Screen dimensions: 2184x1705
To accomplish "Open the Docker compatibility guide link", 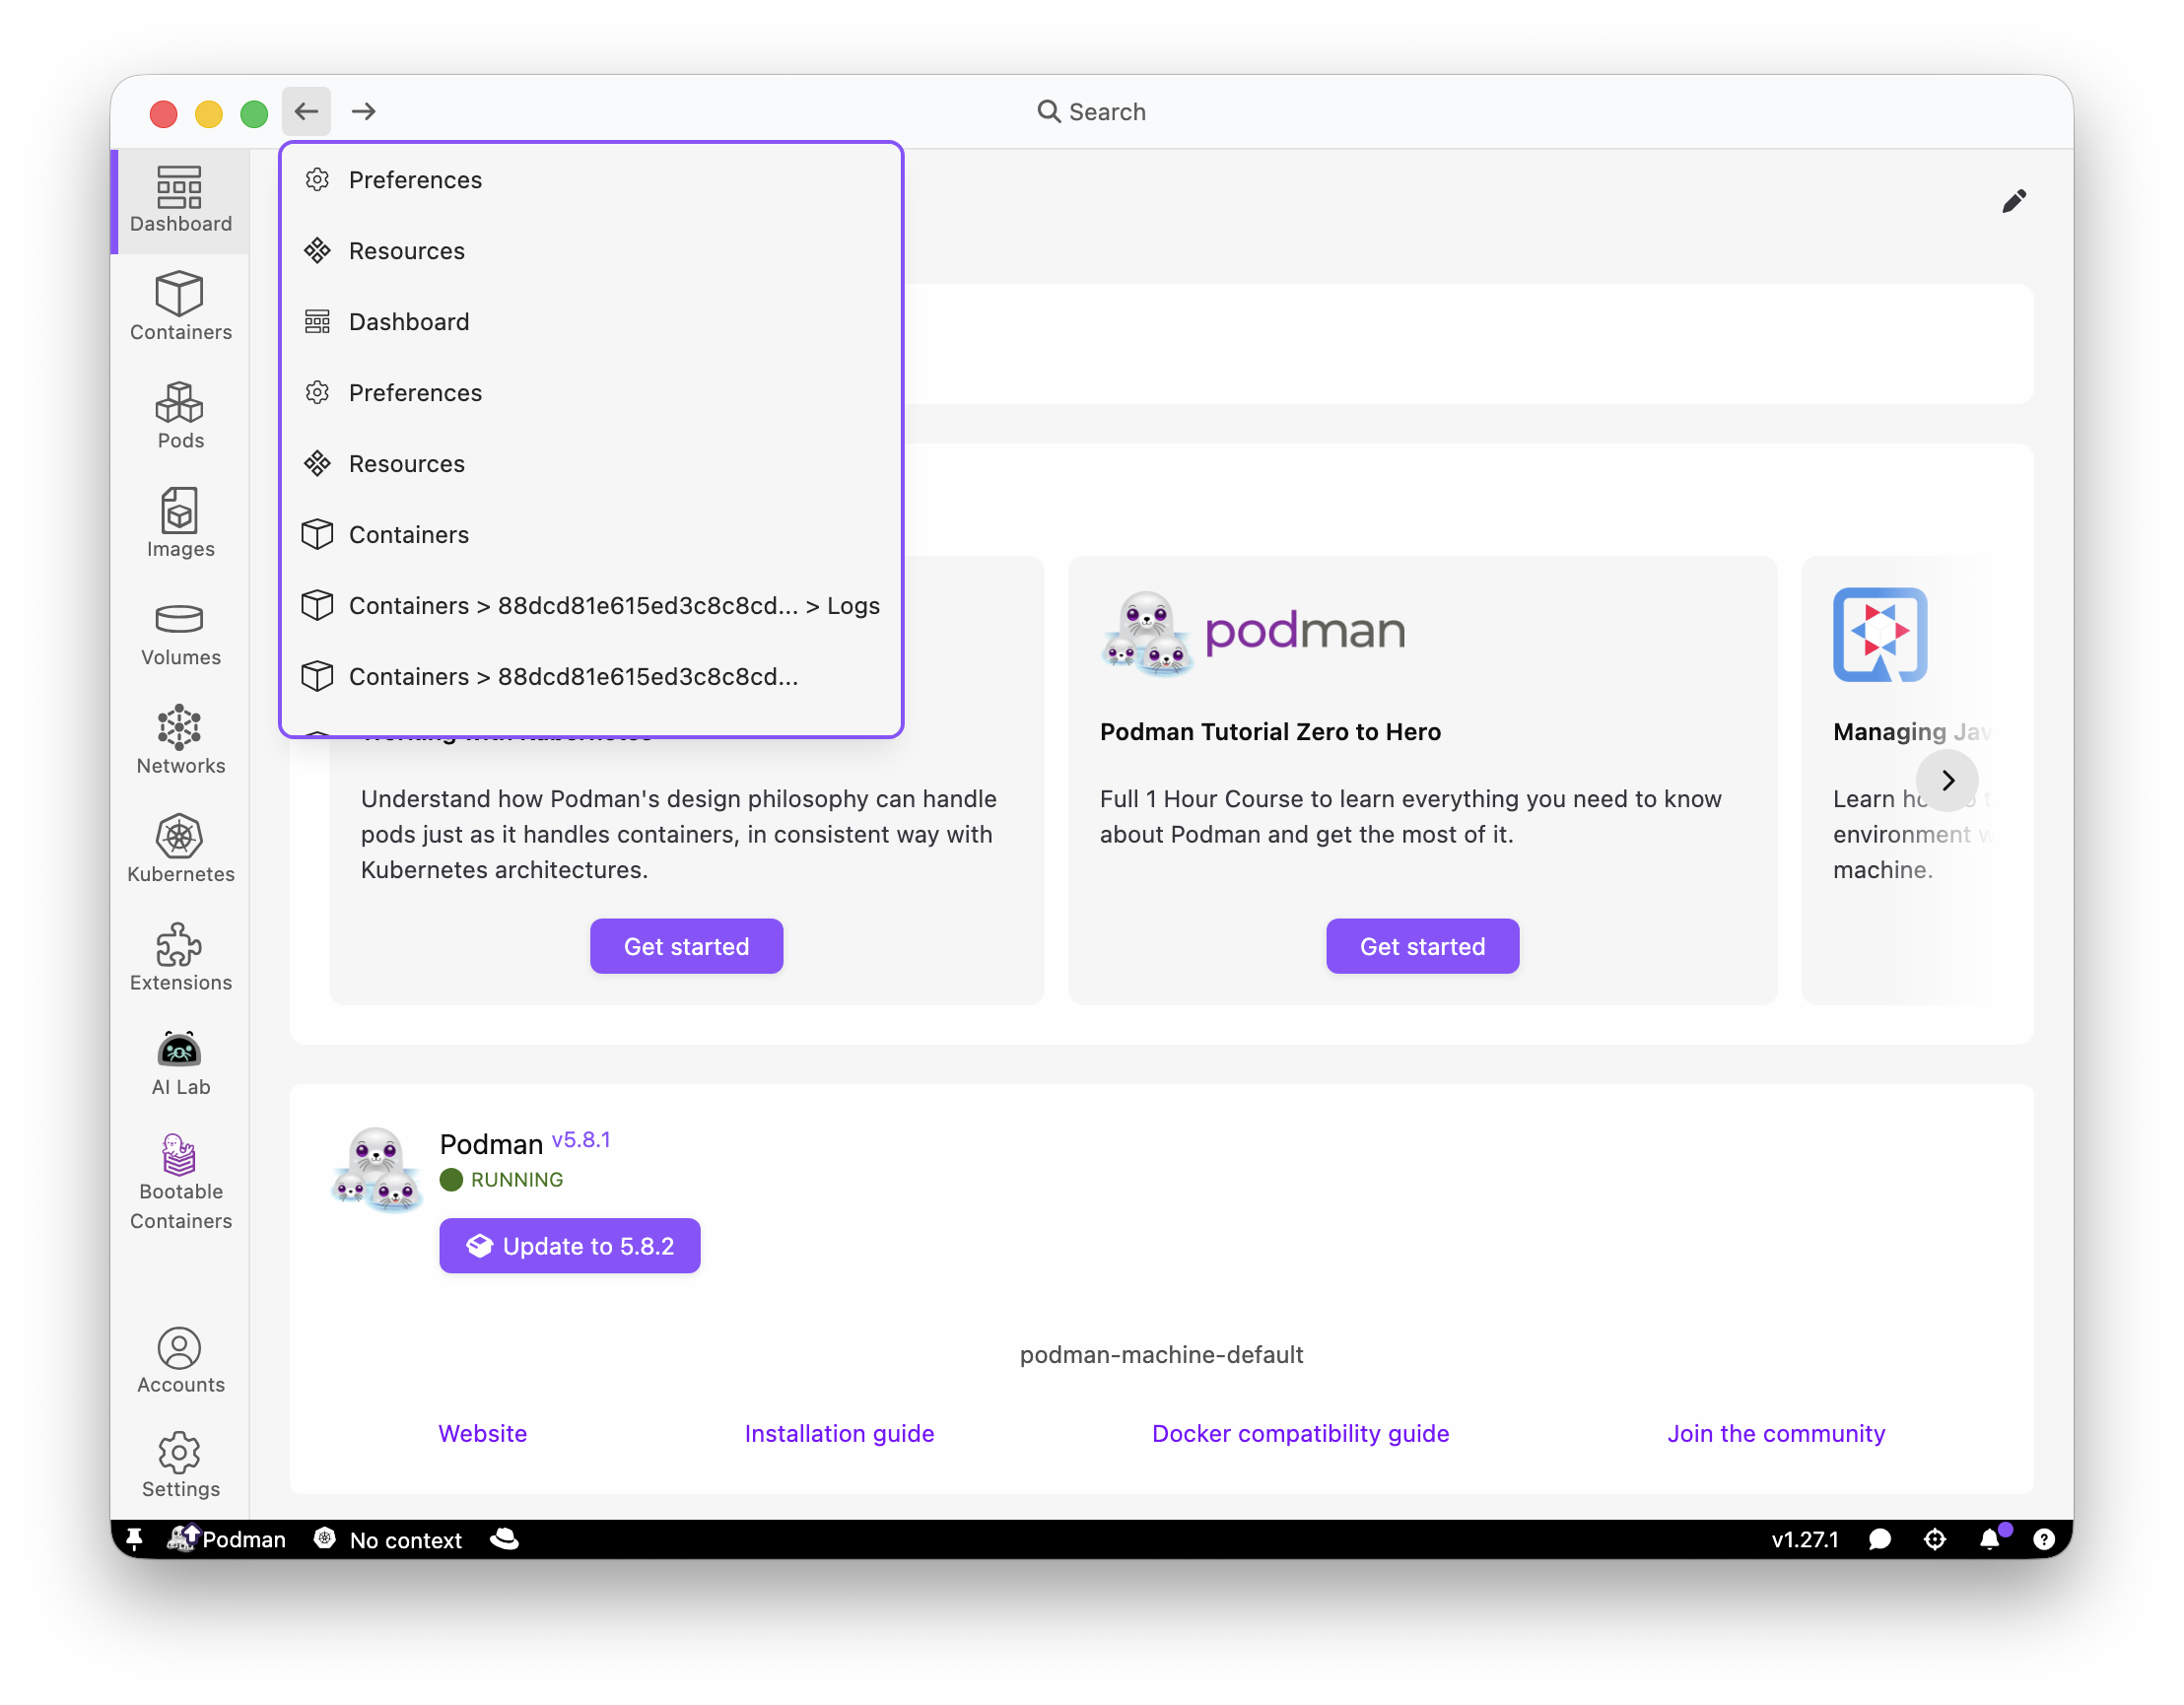I will click(1300, 1433).
